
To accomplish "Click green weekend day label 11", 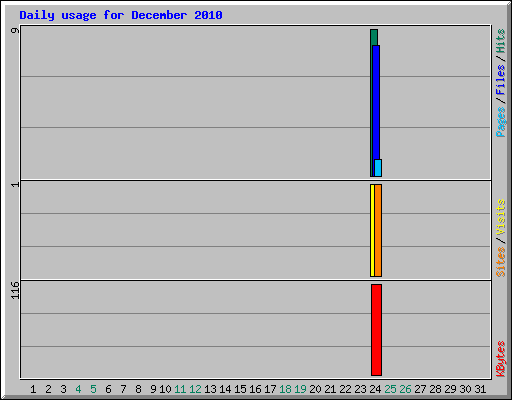I will coord(180,389).
